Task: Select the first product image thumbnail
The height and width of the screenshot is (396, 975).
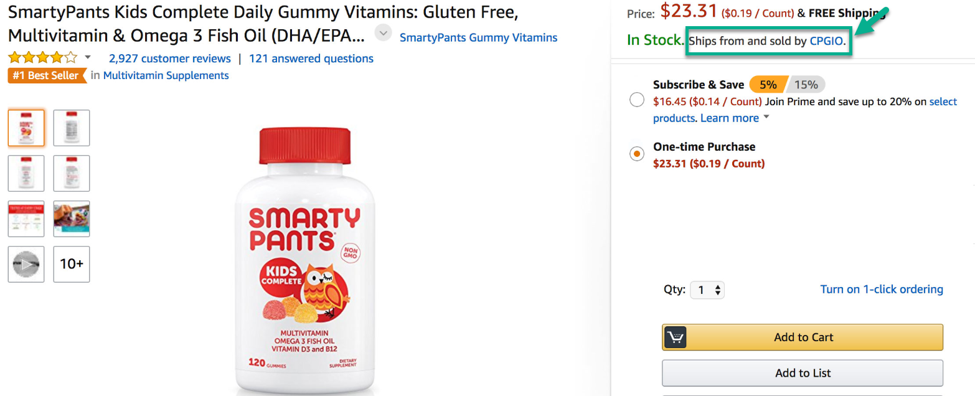Action: click(26, 127)
